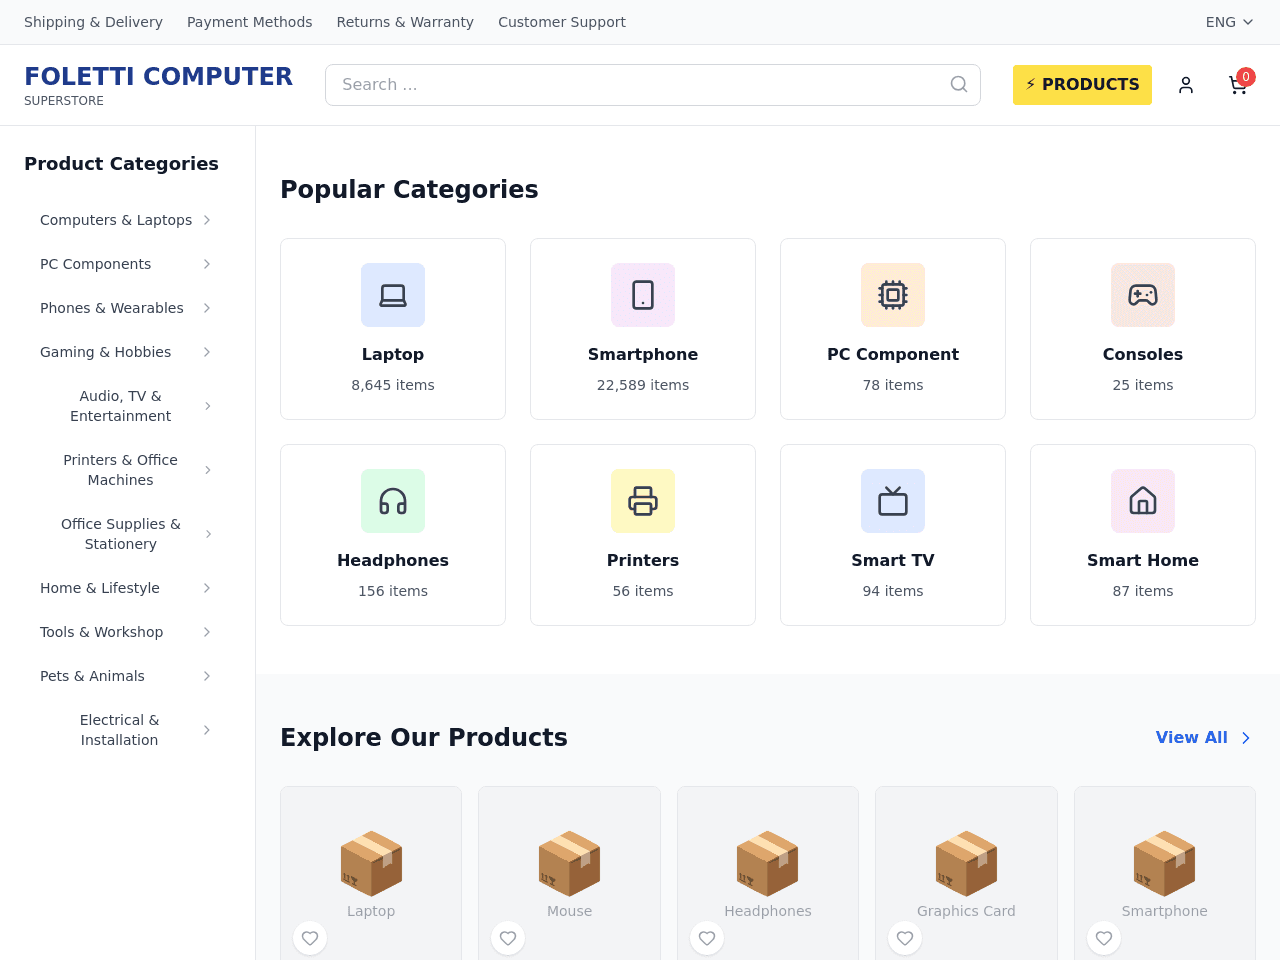
Task: Click the Printers category icon
Action: 643,501
